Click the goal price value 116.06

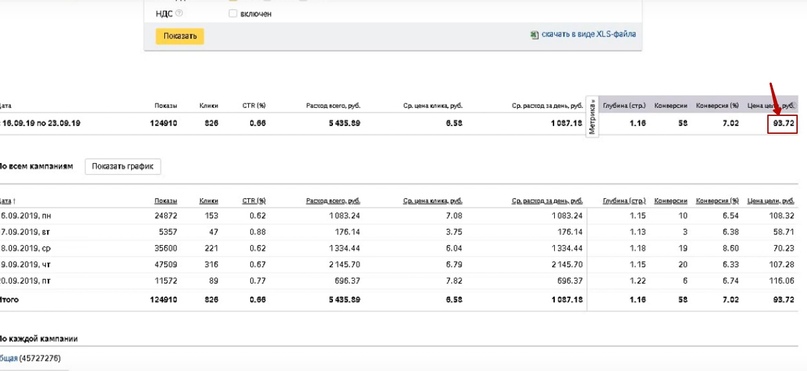pos(783,281)
